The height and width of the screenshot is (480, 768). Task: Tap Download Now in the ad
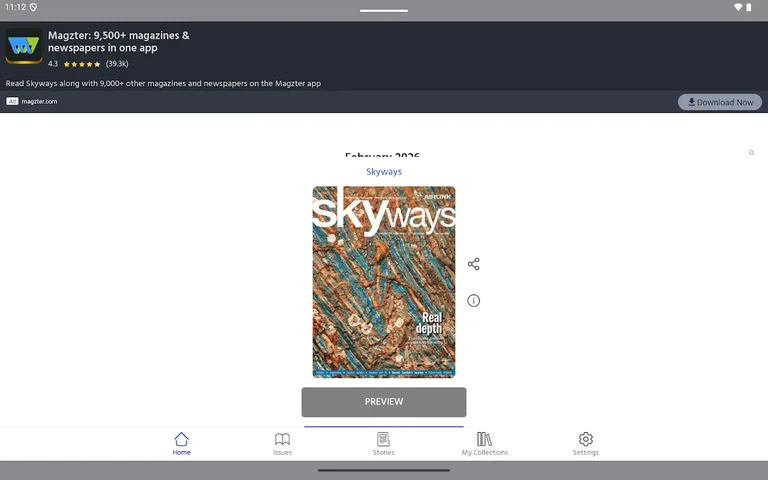point(720,102)
